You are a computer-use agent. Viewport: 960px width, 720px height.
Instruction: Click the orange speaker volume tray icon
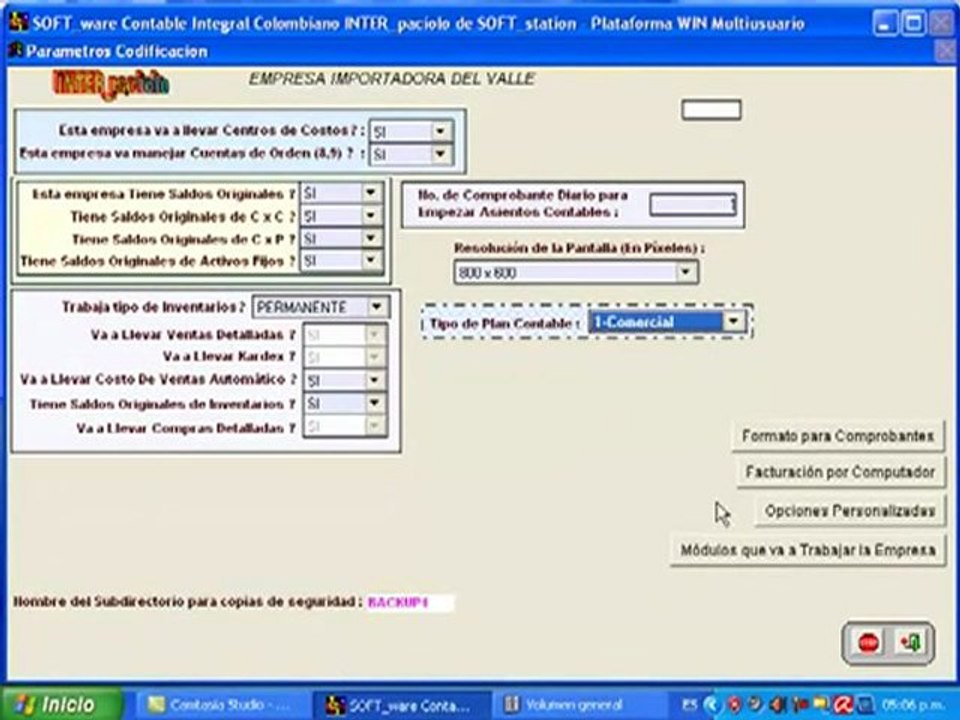[x=777, y=705]
